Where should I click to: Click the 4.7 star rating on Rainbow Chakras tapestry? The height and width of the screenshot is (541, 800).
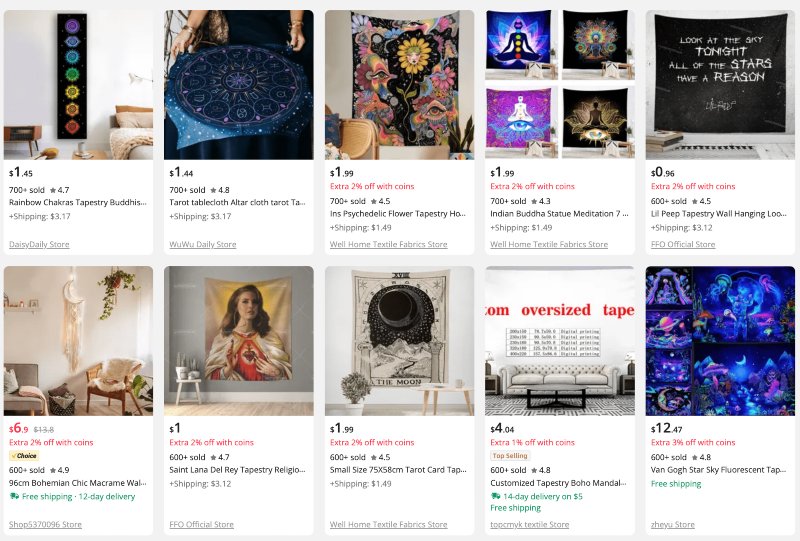(x=58, y=189)
